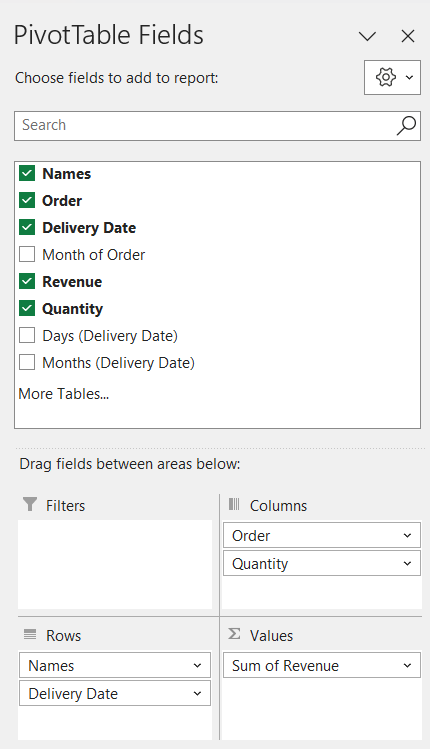
Task: Uncheck the Delivery Date field checkbox
Action: (x=27, y=227)
